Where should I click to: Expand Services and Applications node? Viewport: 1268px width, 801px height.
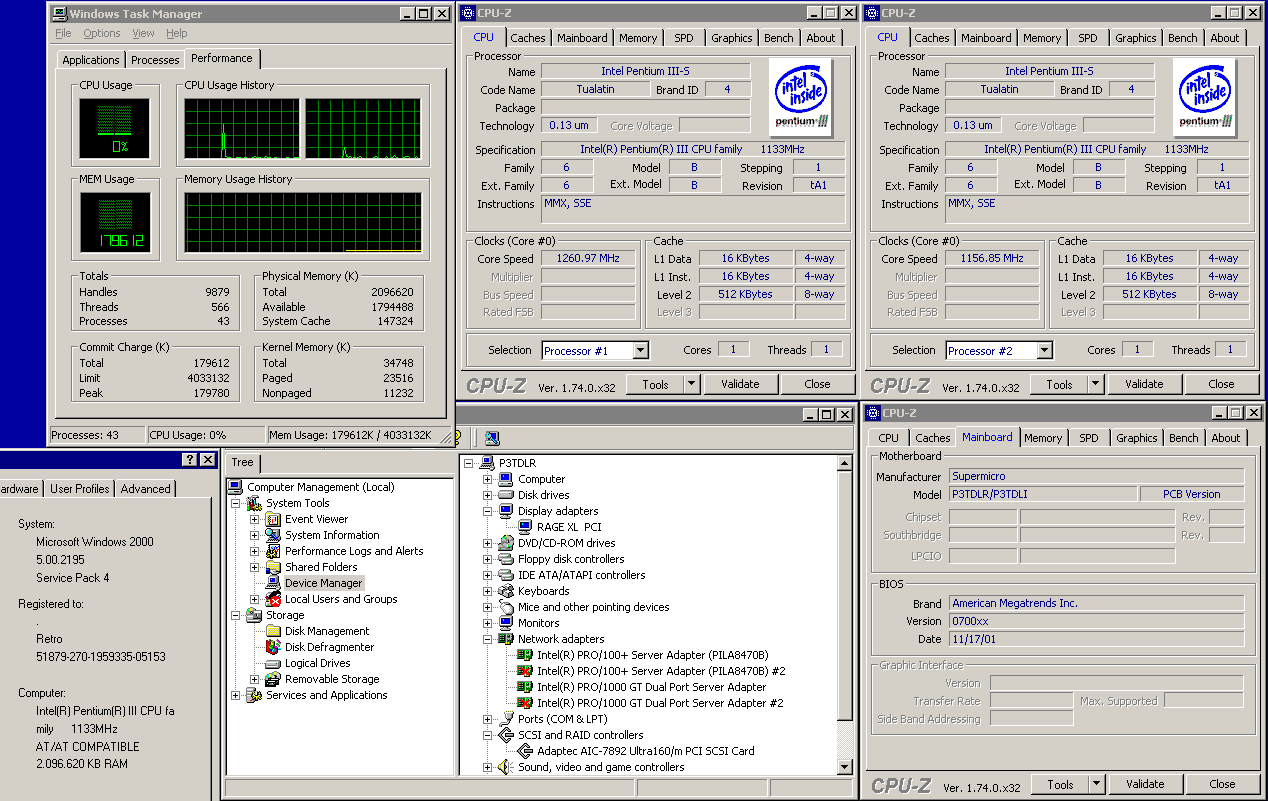pos(236,695)
